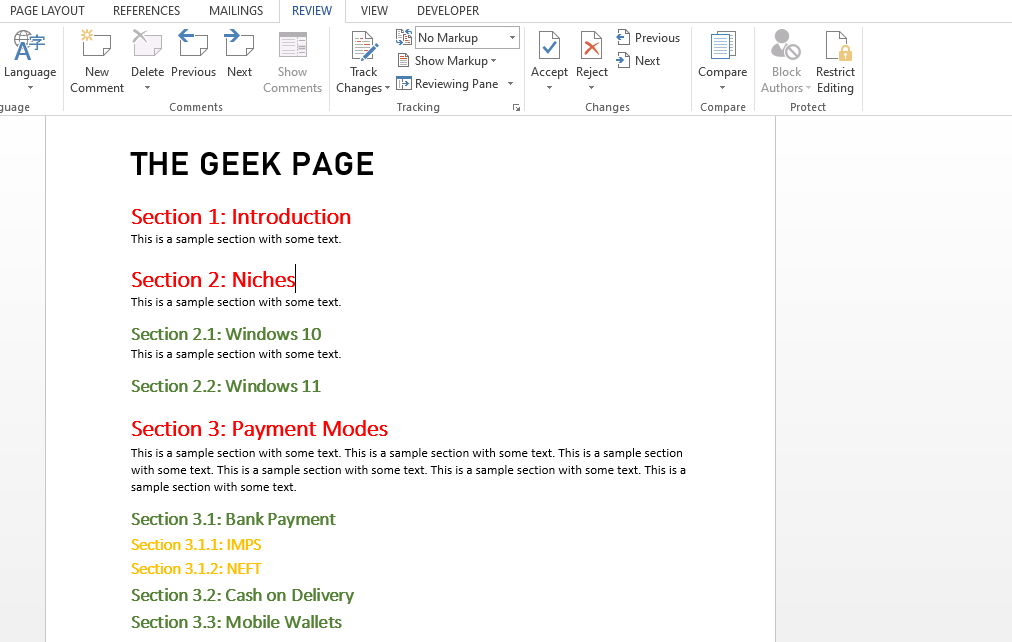Open the Compare documents icon
Image resolution: width=1012 pixels, height=642 pixels.
722,46
